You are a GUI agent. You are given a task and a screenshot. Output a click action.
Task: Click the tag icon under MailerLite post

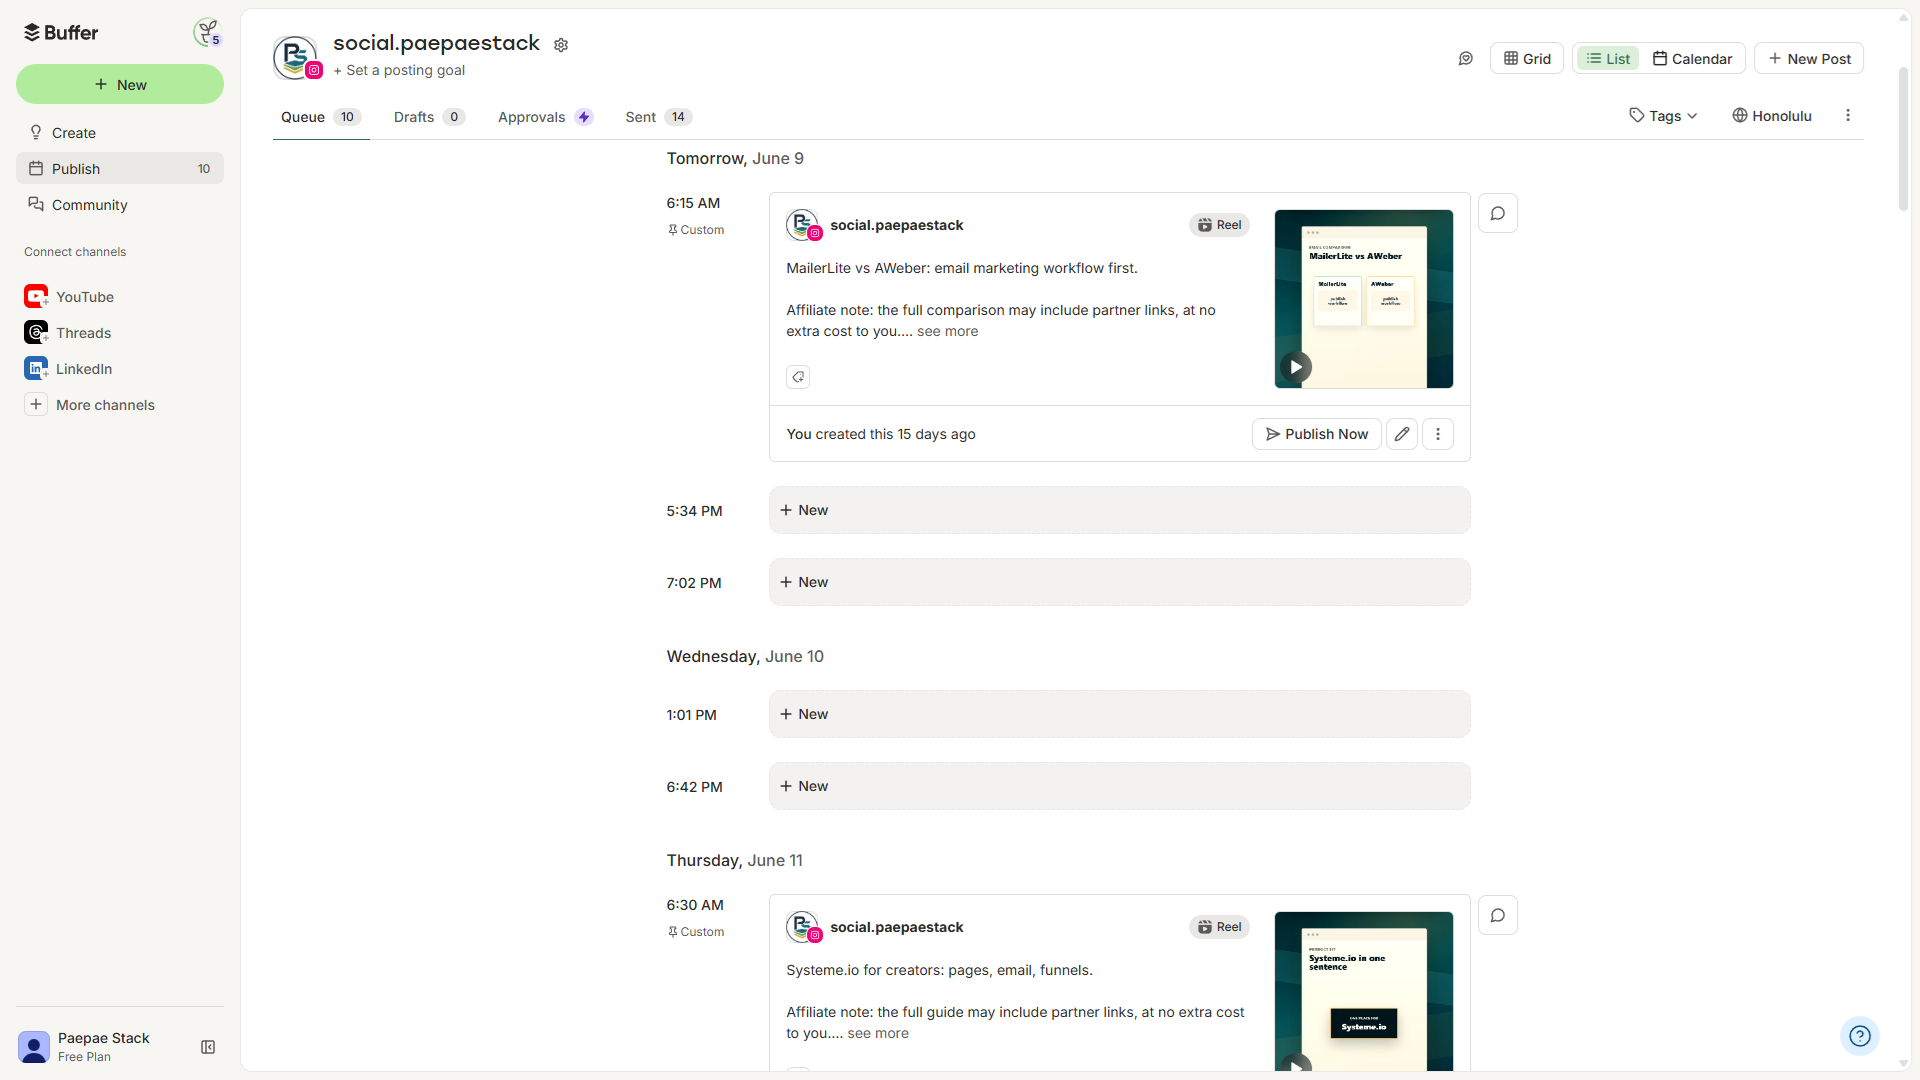pyautogui.click(x=798, y=377)
